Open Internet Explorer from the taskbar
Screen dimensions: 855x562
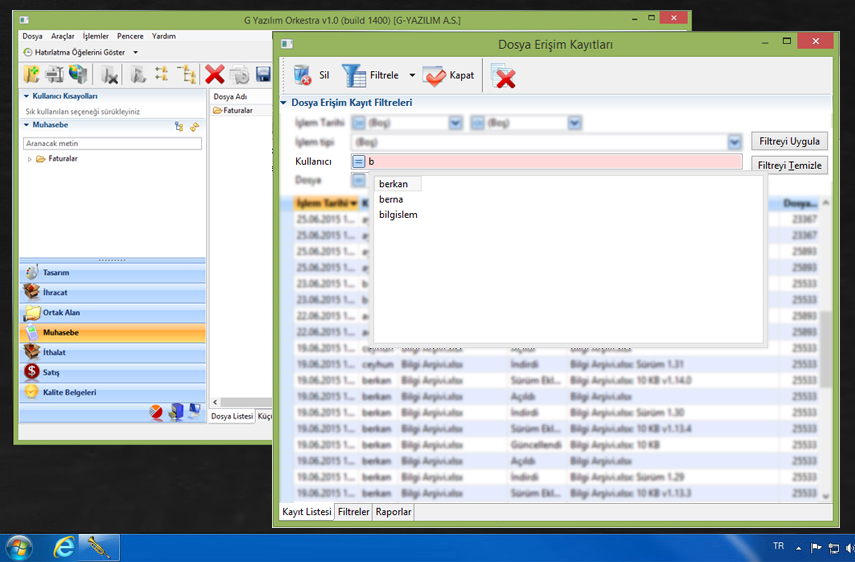click(65, 547)
